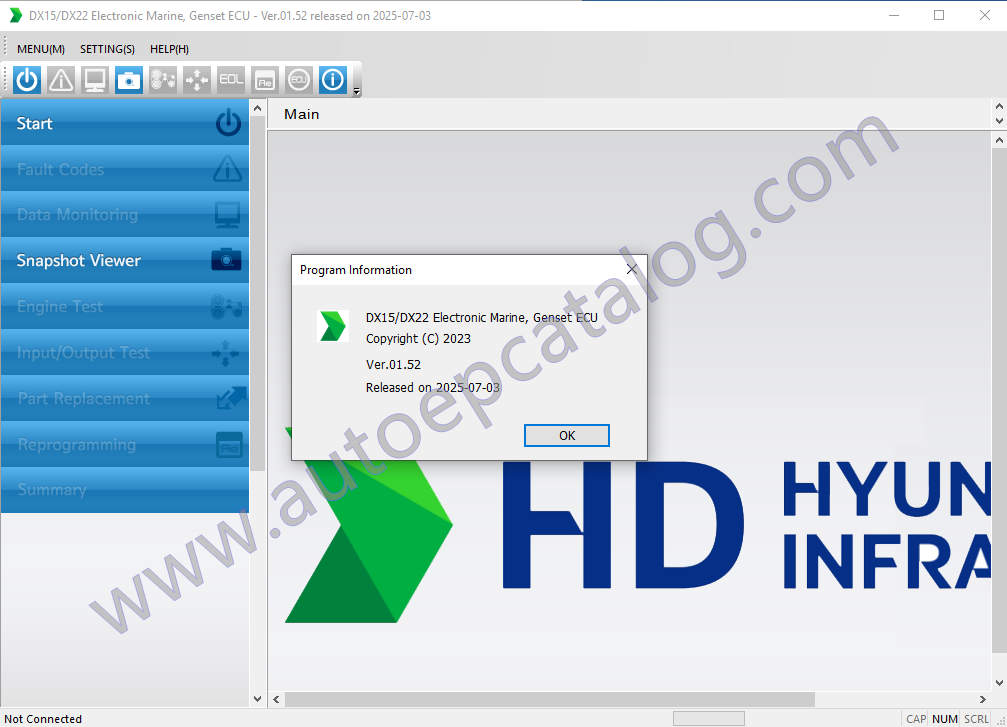
Task: Expand the toolbar overflow options arrow
Action: (x=357, y=91)
